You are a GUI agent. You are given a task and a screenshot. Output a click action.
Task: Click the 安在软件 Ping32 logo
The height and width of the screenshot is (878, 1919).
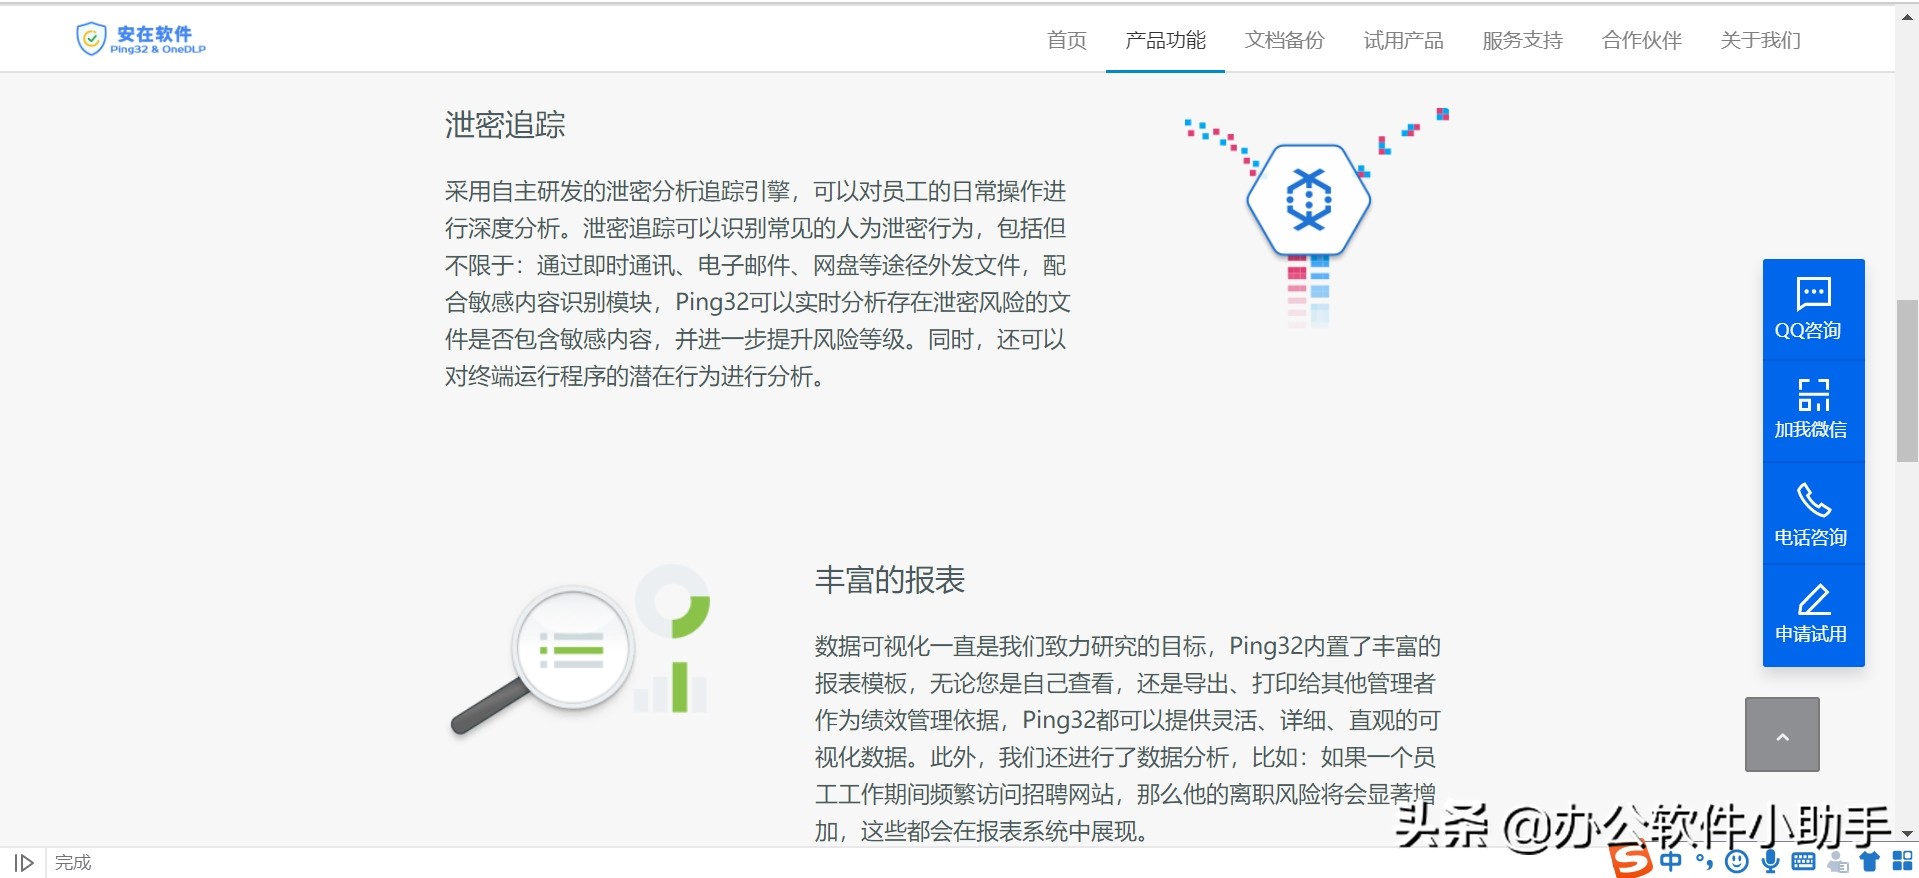[x=141, y=39]
